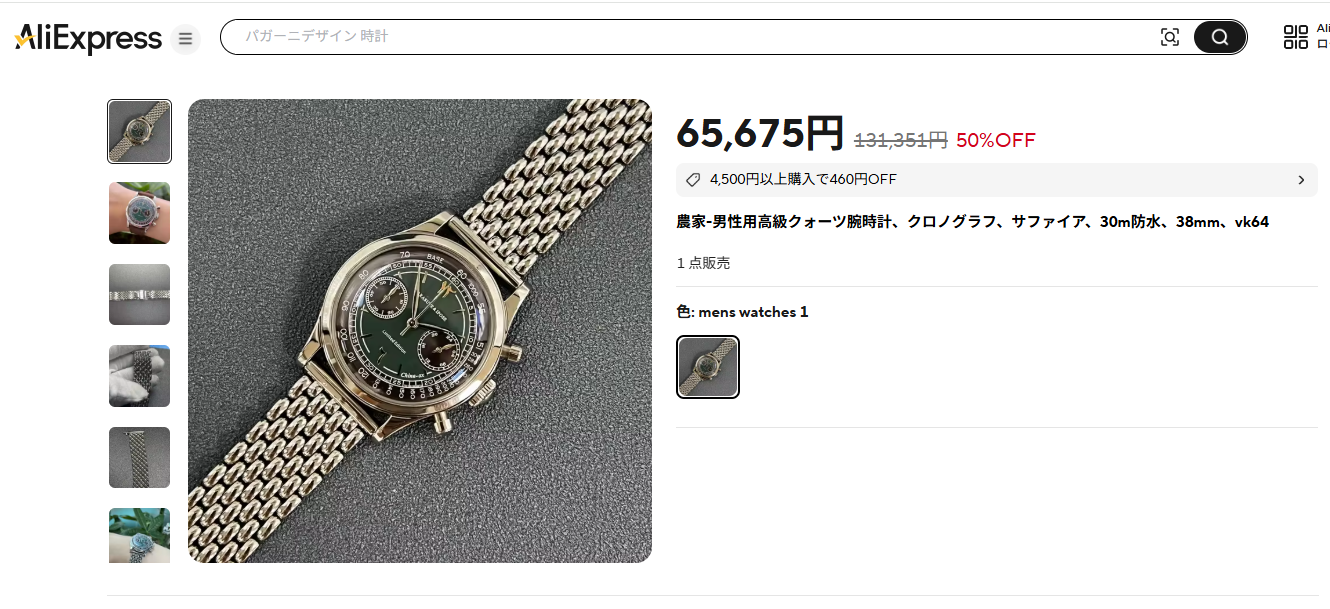Select the mens watches 1 color swatch
This screenshot has width=1330, height=609.
(x=708, y=367)
